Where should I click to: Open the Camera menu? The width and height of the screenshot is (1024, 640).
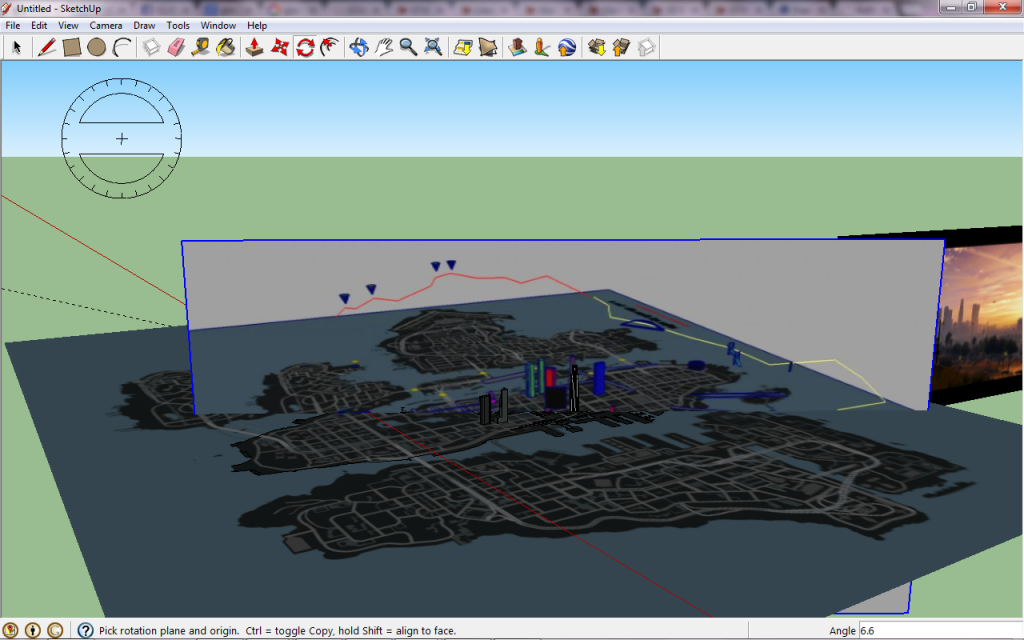click(106, 25)
